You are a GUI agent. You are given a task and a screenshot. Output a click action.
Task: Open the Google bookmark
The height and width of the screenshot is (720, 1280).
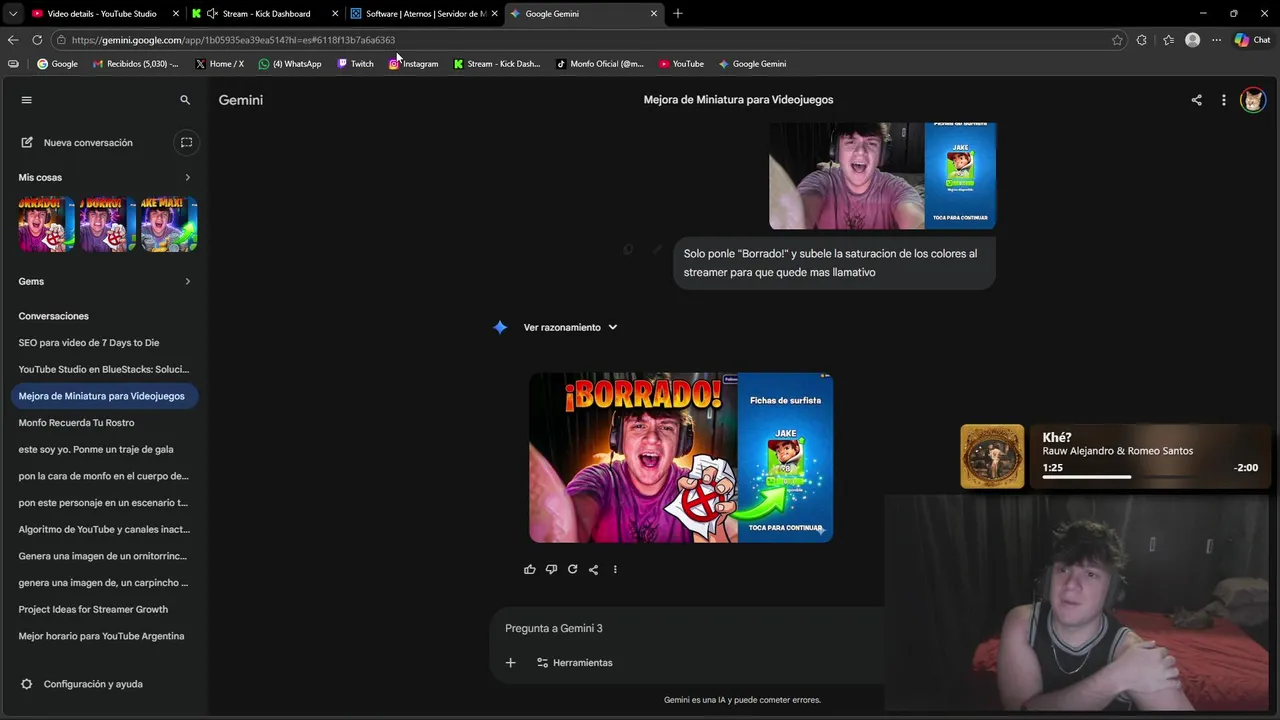pyautogui.click(x=57, y=63)
